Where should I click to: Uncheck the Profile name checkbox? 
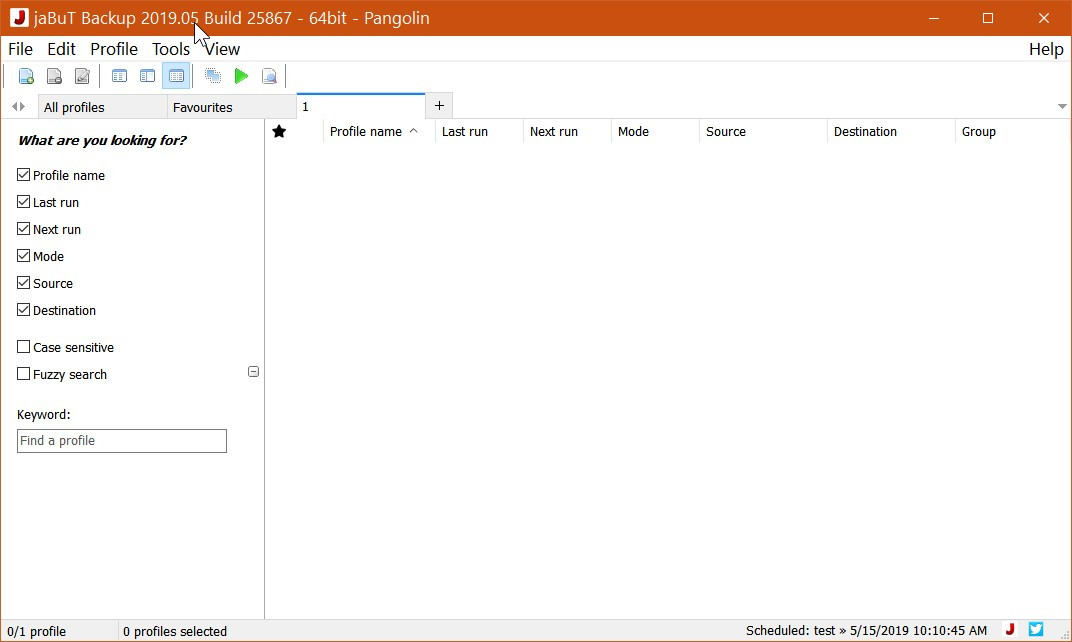[23, 175]
